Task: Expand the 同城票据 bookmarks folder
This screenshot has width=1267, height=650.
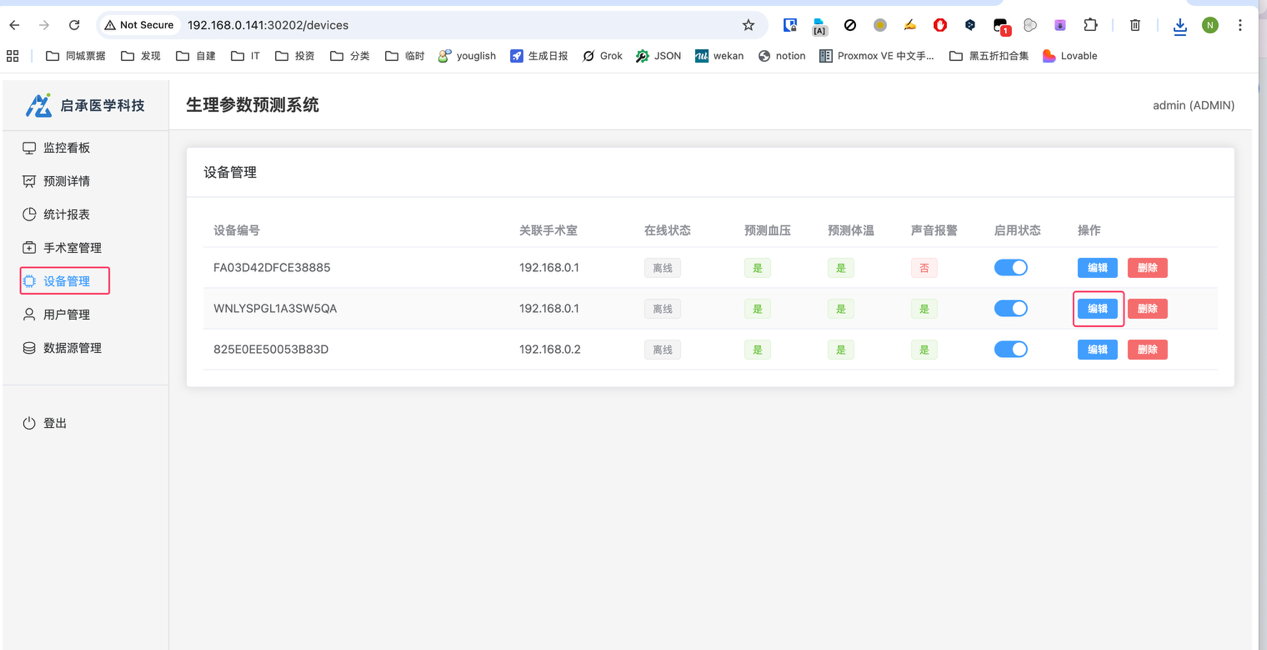Action: pyautogui.click(x=76, y=56)
